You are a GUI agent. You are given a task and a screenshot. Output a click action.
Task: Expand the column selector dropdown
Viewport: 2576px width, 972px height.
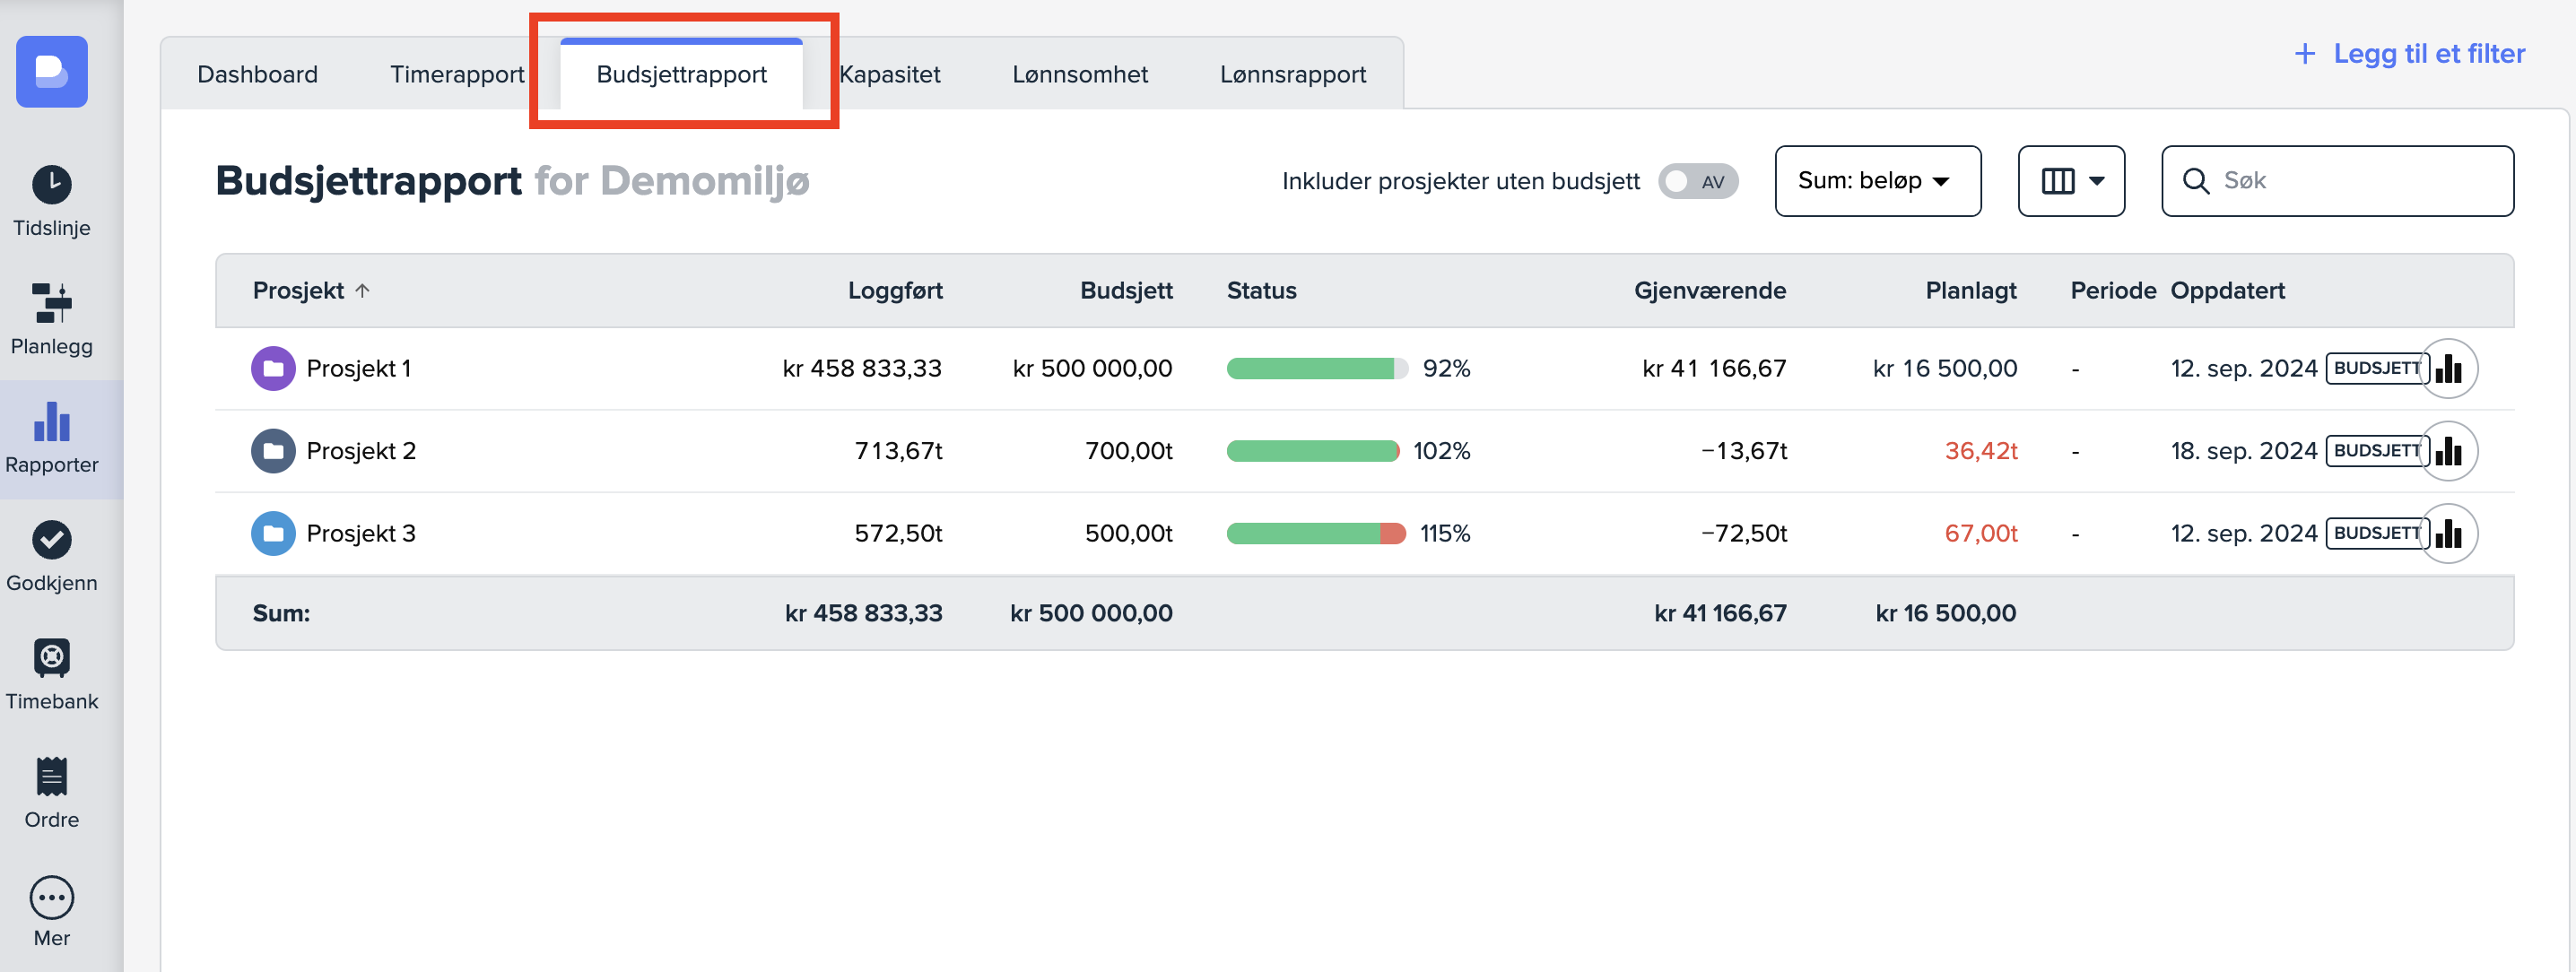(x=2070, y=181)
